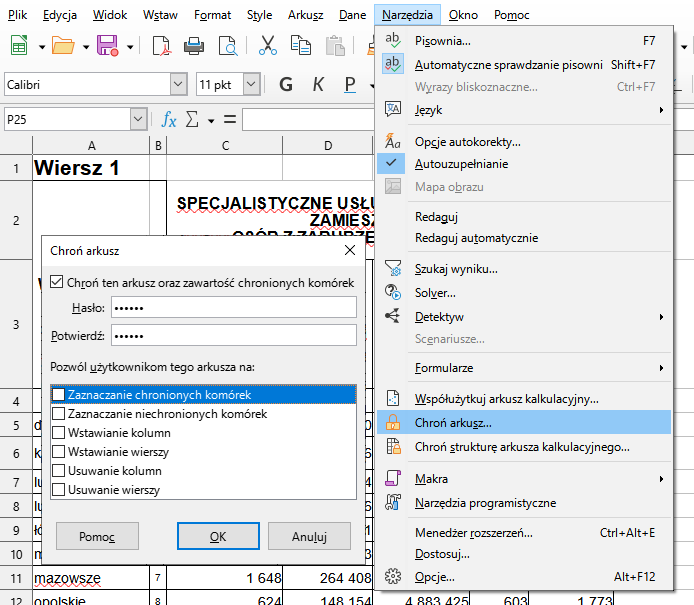Toggle 'Chroń ten arkusz' checkbox

pos(57,283)
